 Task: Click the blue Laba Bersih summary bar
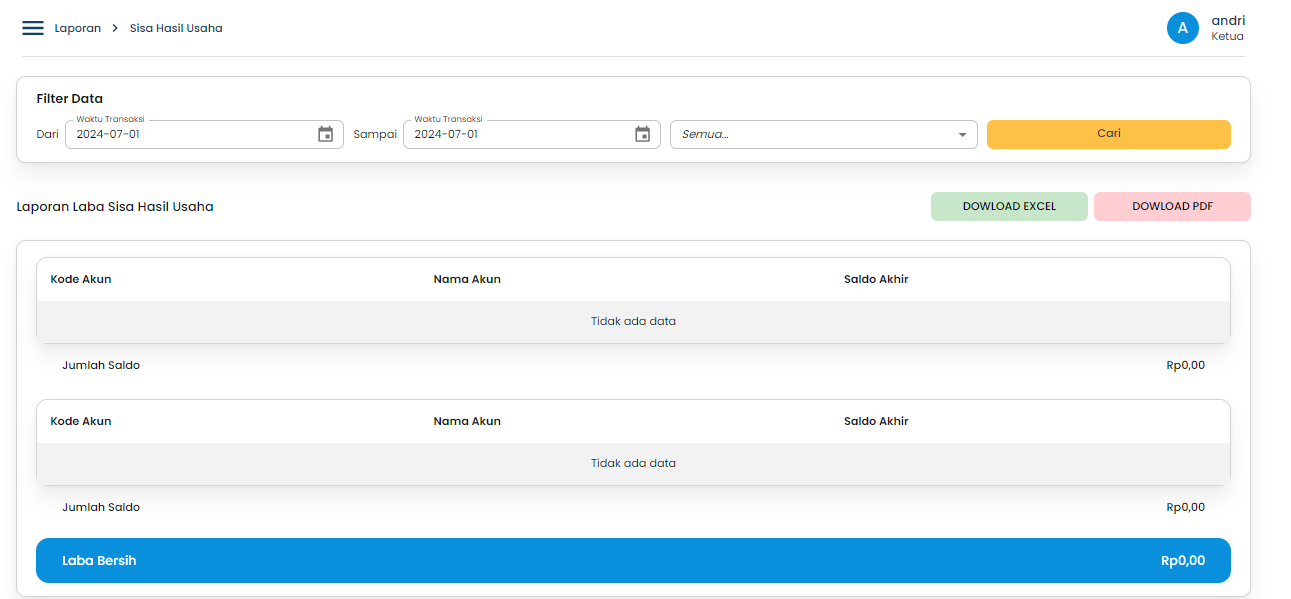[x=633, y=560]
